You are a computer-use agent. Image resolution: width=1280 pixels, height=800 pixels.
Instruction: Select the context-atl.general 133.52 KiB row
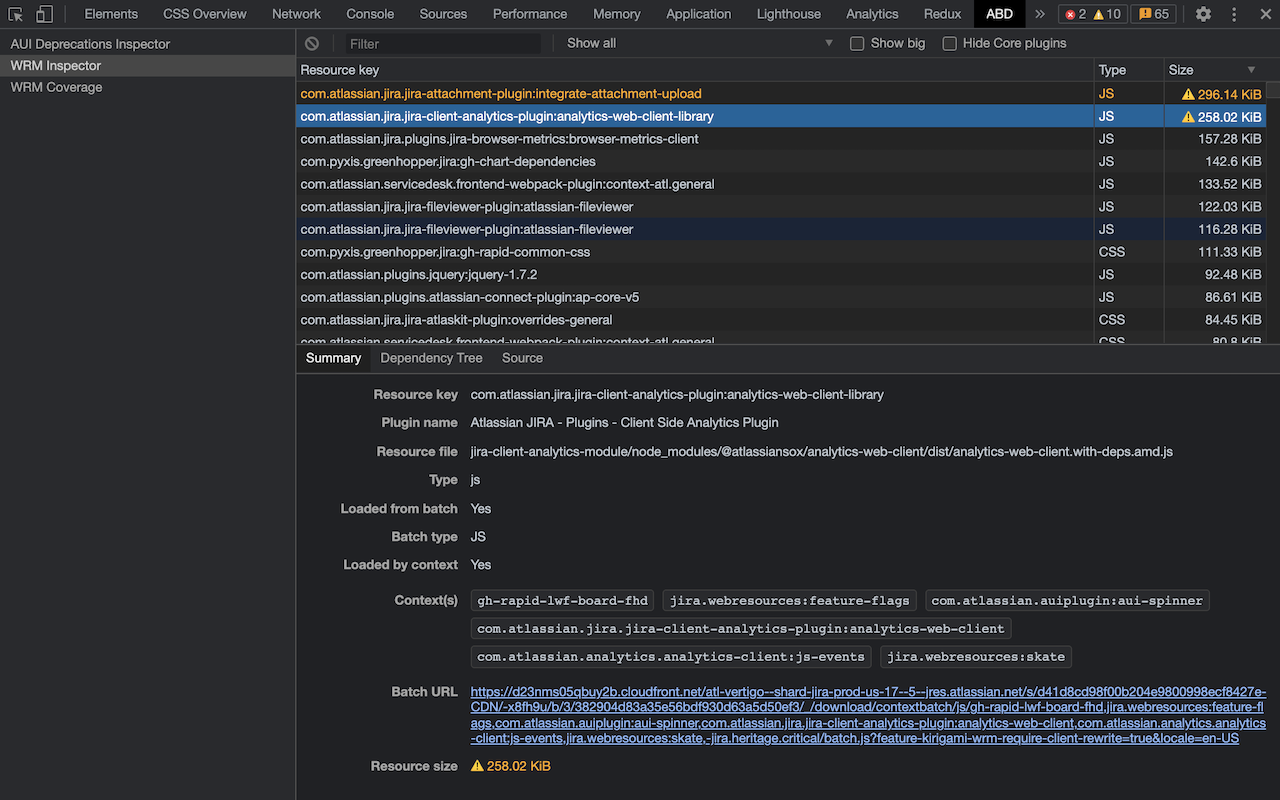point(781,184)
